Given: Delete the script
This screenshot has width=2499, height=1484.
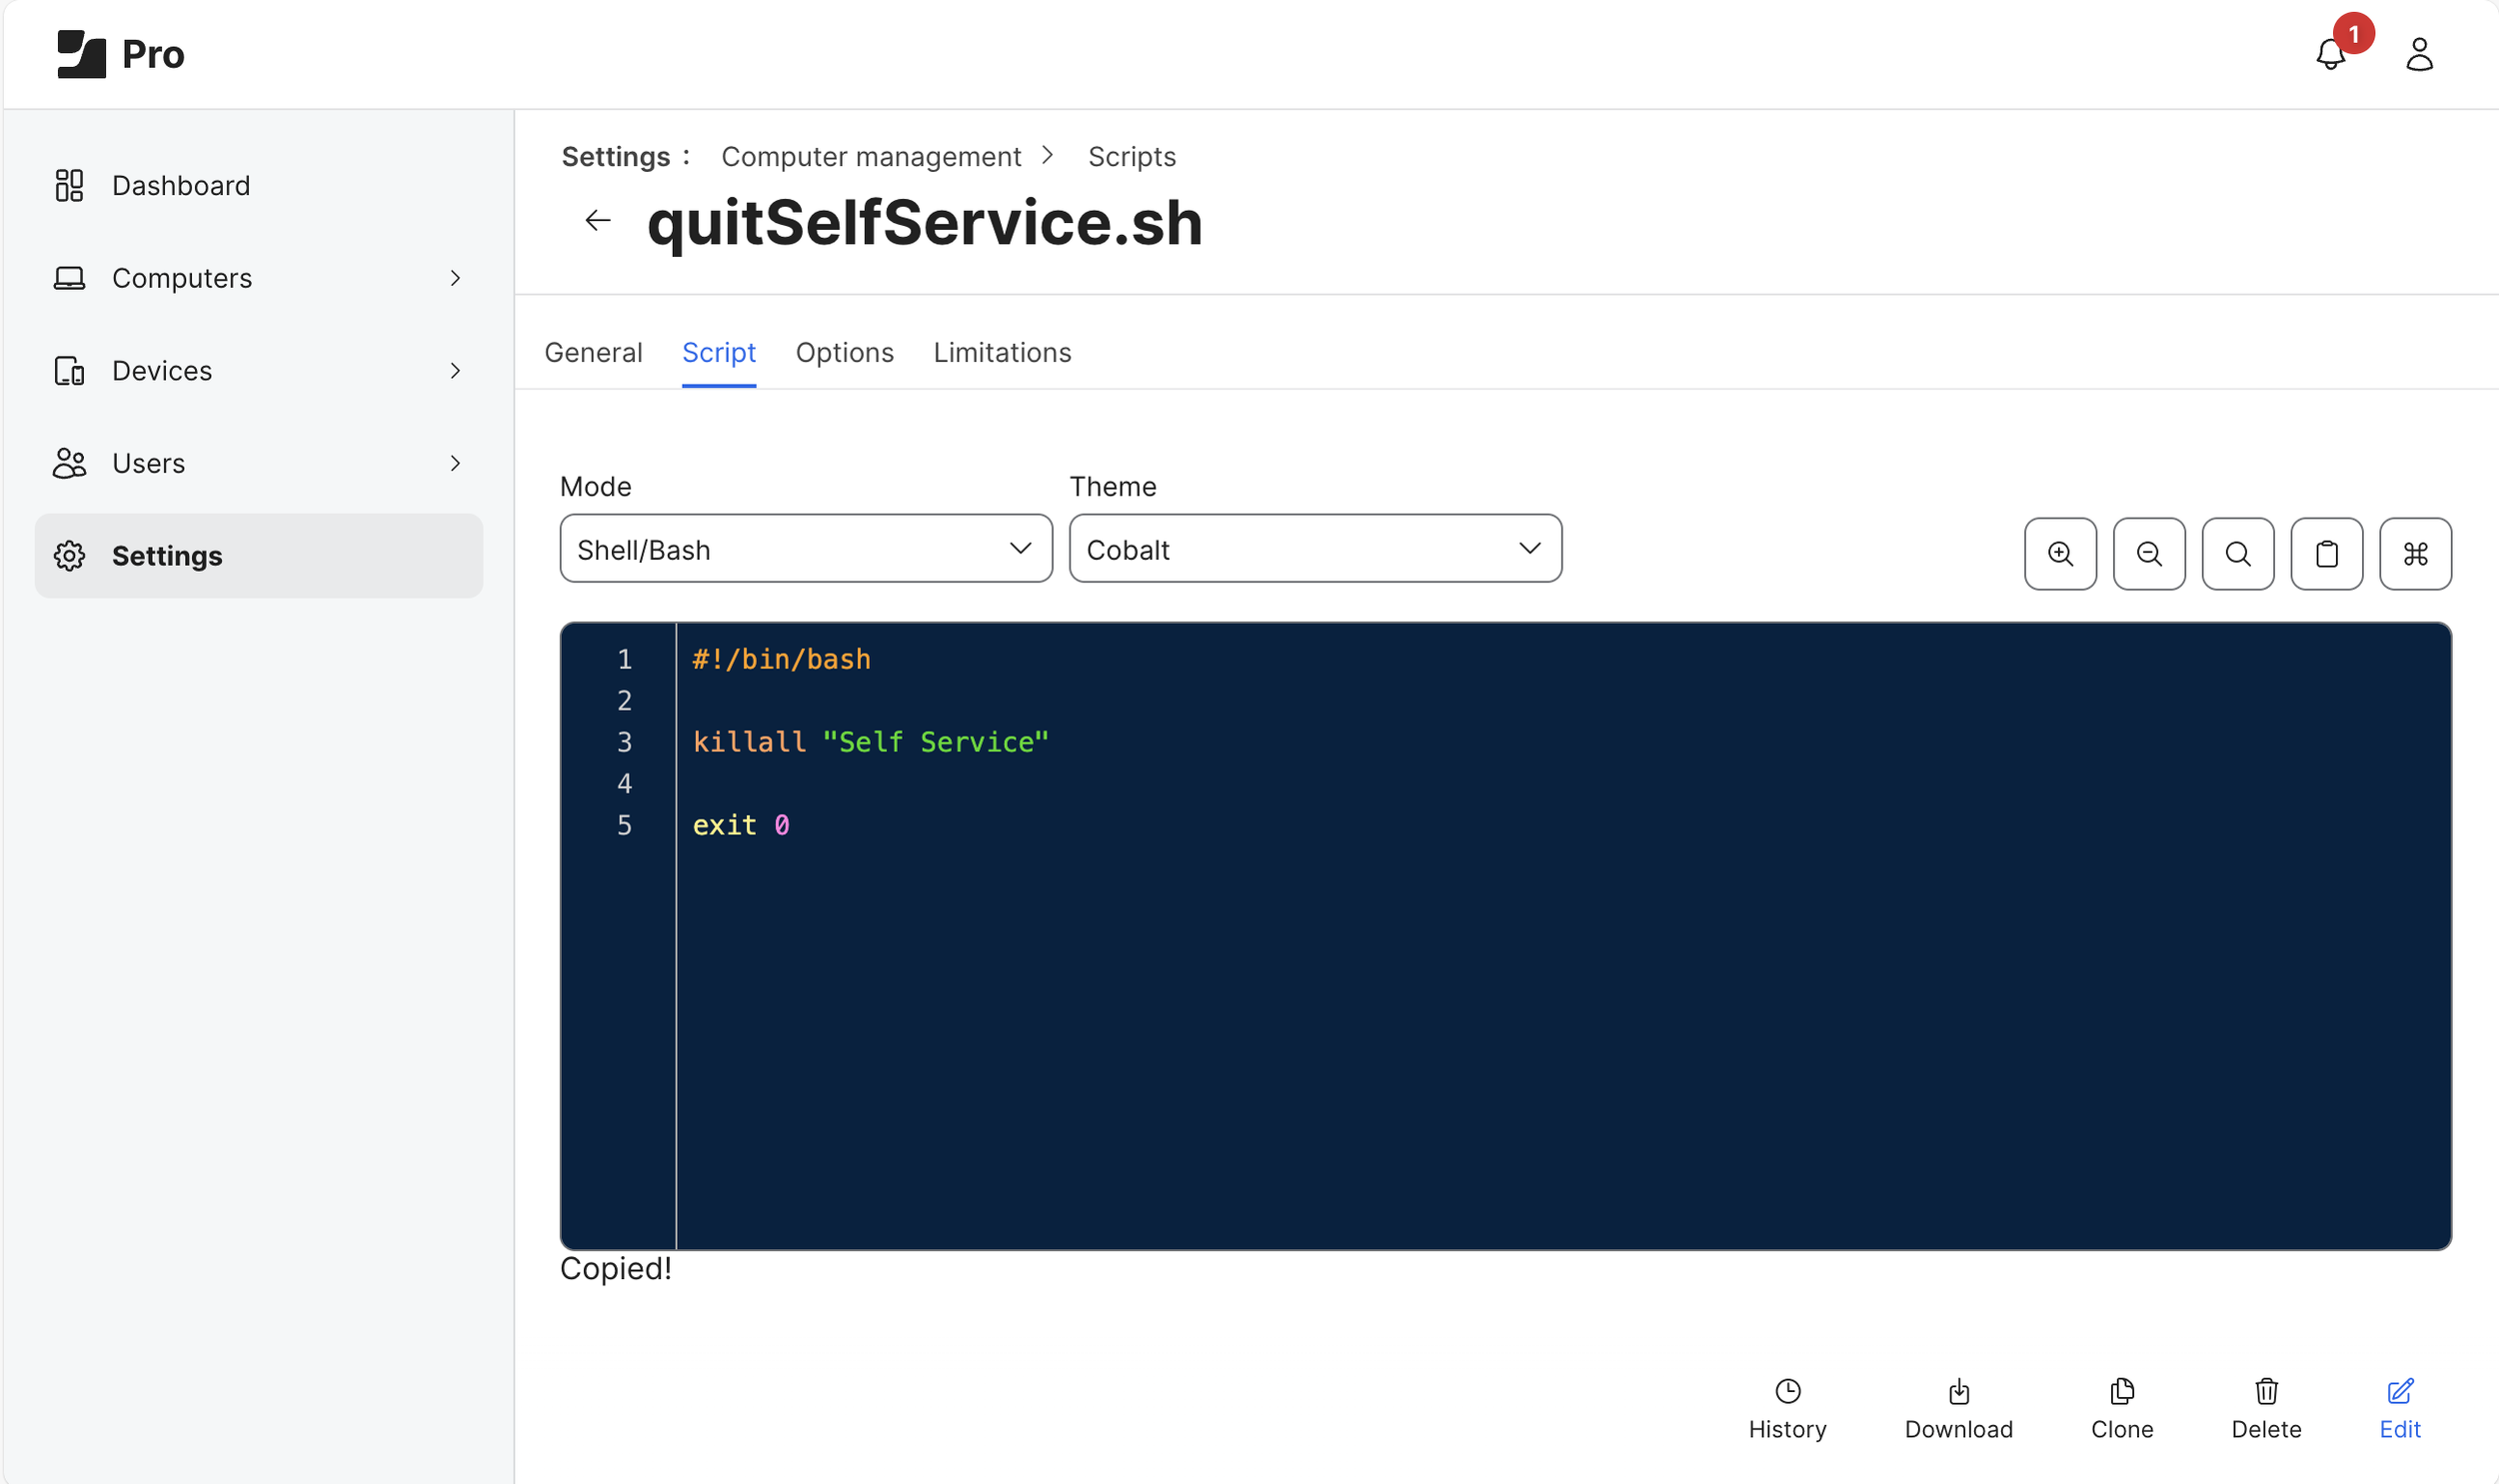Looking at the screenshot, I should tap(2265, 1408).
